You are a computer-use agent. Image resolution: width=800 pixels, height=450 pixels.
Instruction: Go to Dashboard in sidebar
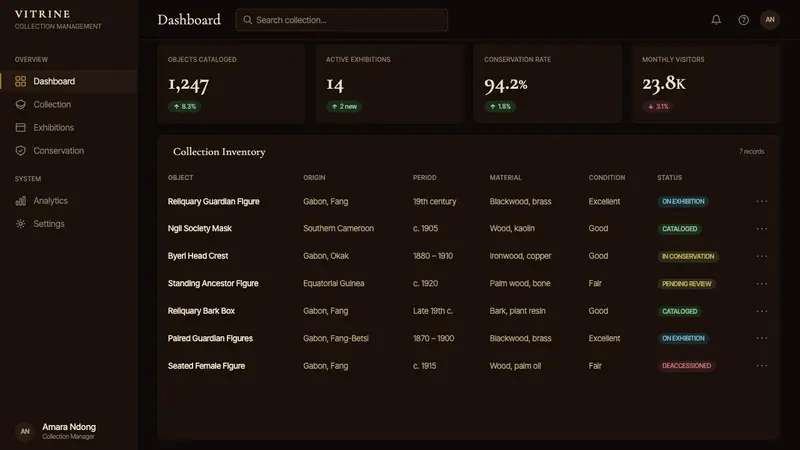pyautogui.click(x=69, y=81)
